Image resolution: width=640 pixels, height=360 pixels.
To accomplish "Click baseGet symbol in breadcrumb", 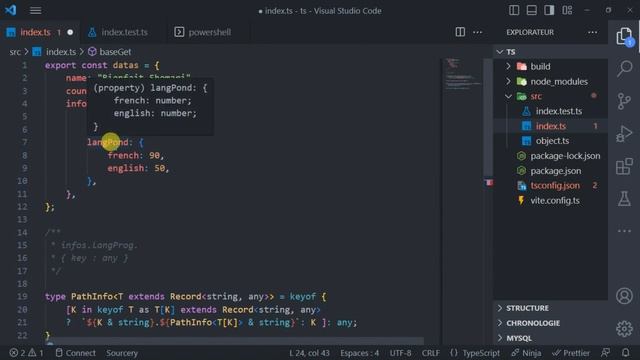I will (x=115, y=52).
